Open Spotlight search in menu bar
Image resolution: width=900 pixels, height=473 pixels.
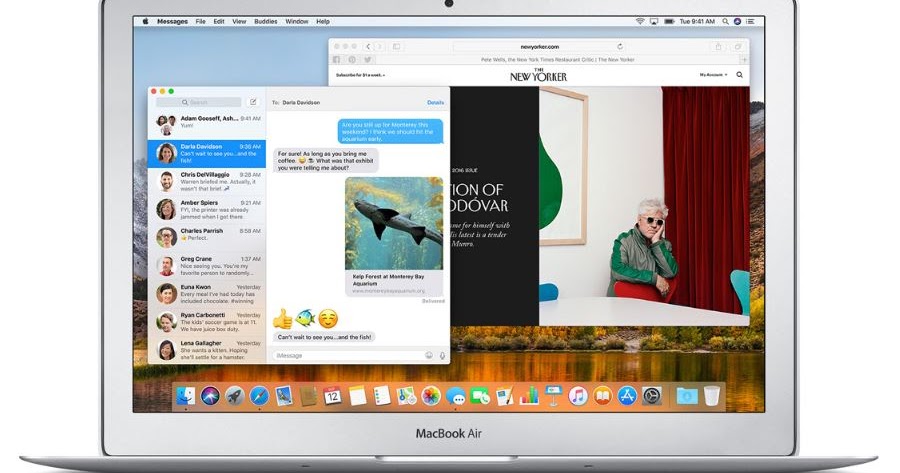(x=726, y=21)
